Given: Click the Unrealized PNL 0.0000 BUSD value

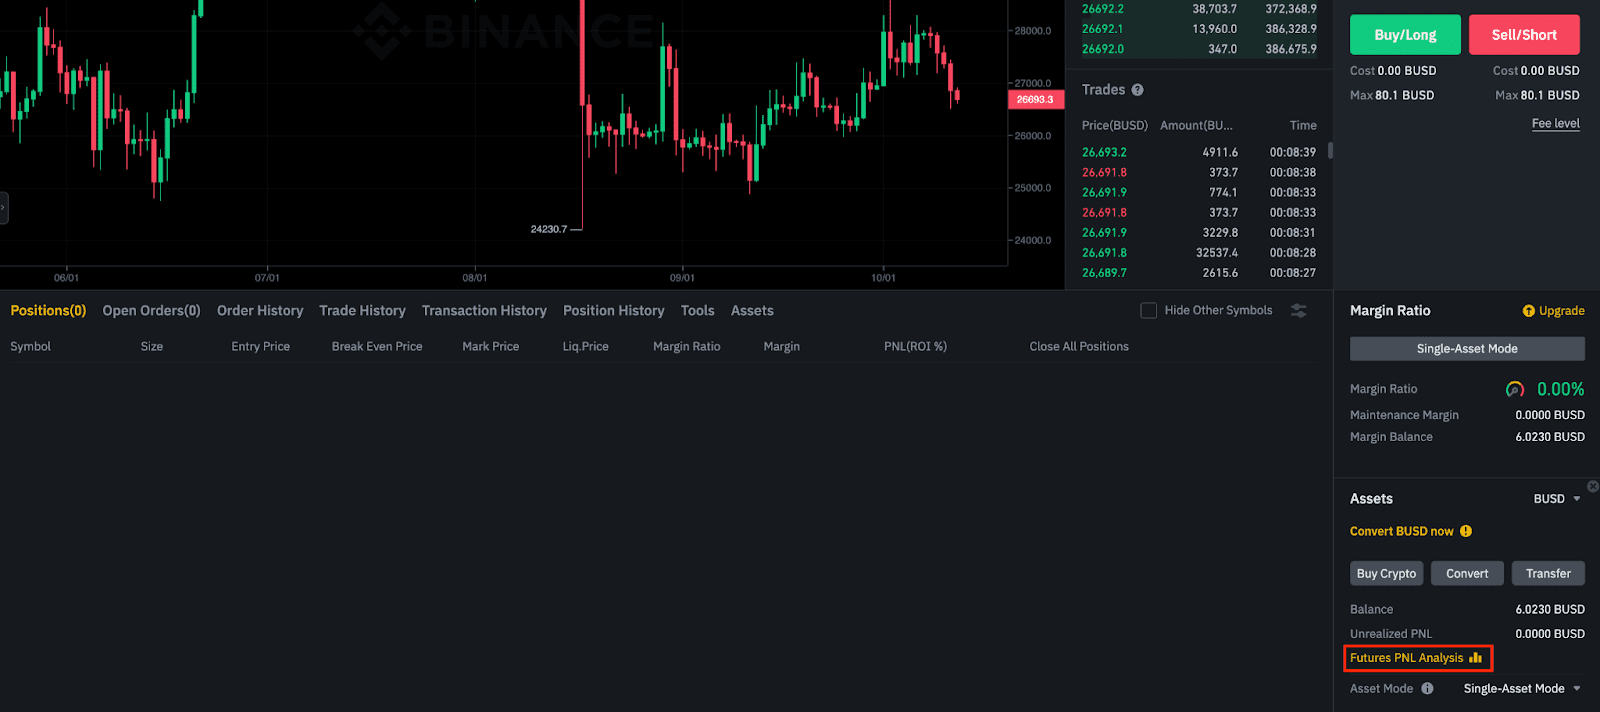Looking at the screenshot, I should click(x=1550, y=634).
